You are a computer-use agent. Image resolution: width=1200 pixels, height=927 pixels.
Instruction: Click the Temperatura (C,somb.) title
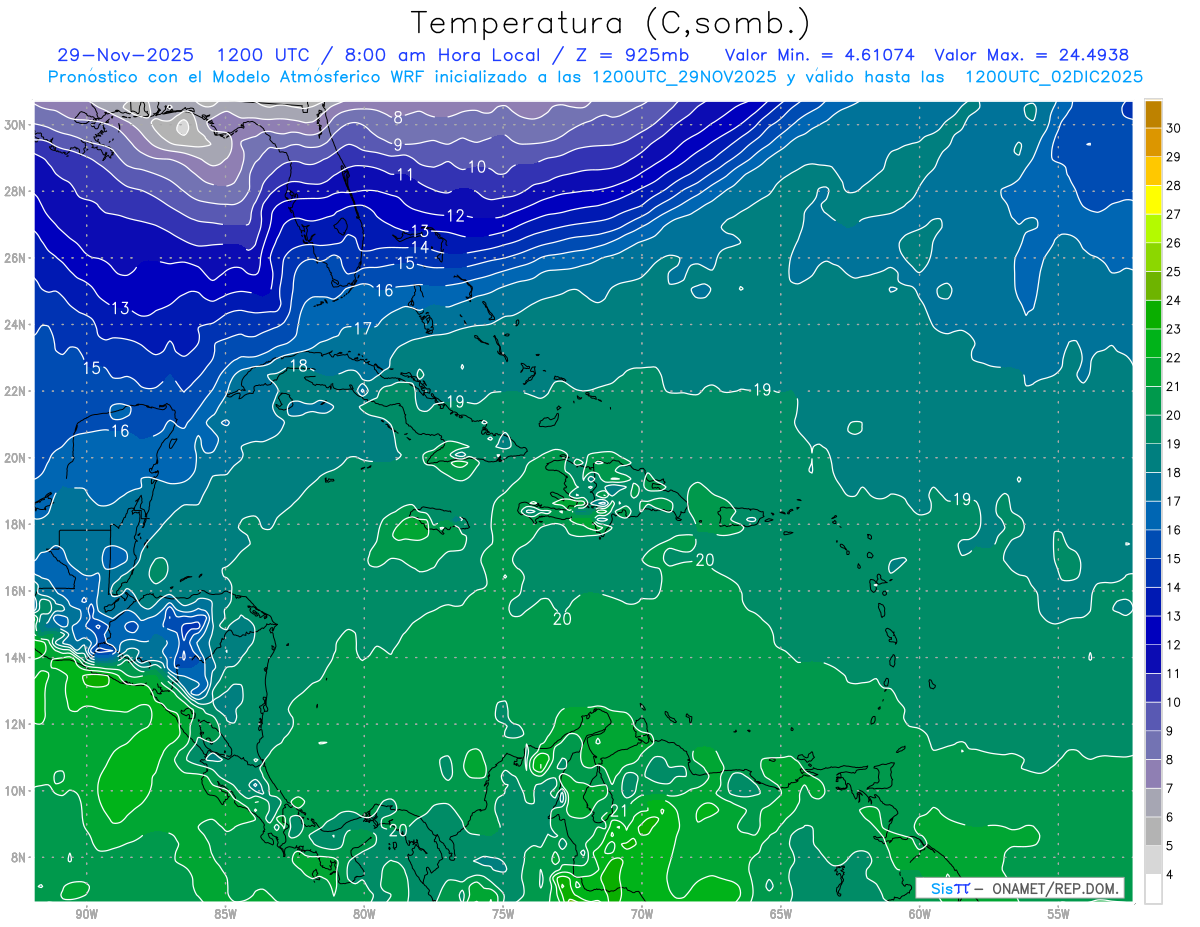pos(610,23)
